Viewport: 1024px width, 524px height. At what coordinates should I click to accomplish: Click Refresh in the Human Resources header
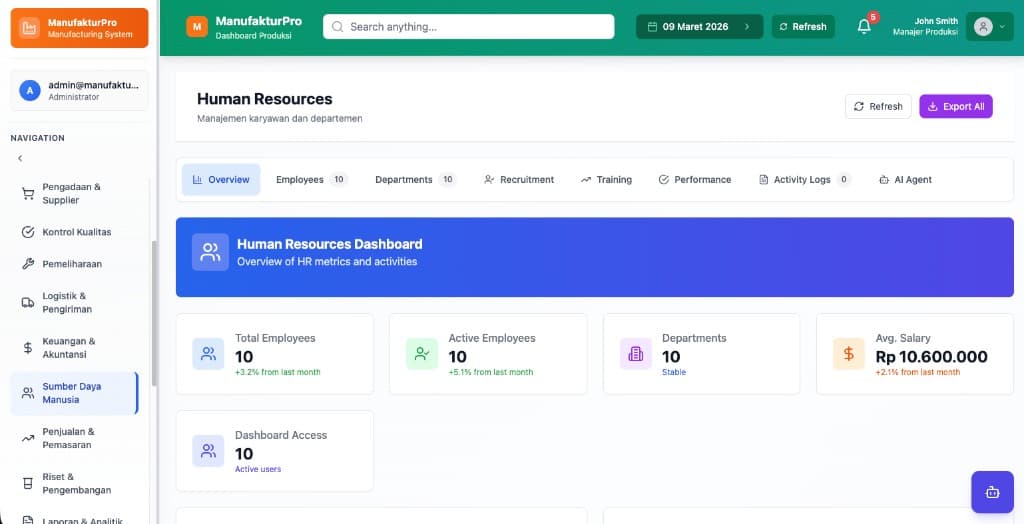click(x=877, y=106)
